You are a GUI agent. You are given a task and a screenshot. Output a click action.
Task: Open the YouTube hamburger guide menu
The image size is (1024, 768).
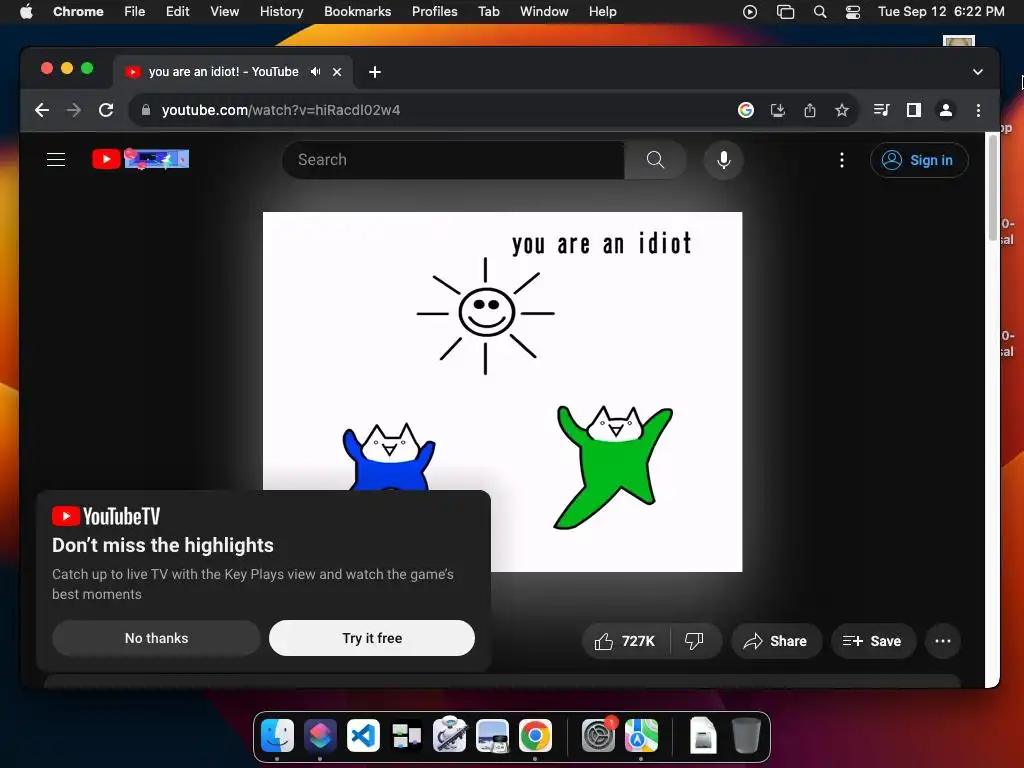pyautogui.click(x=56, y=159)
